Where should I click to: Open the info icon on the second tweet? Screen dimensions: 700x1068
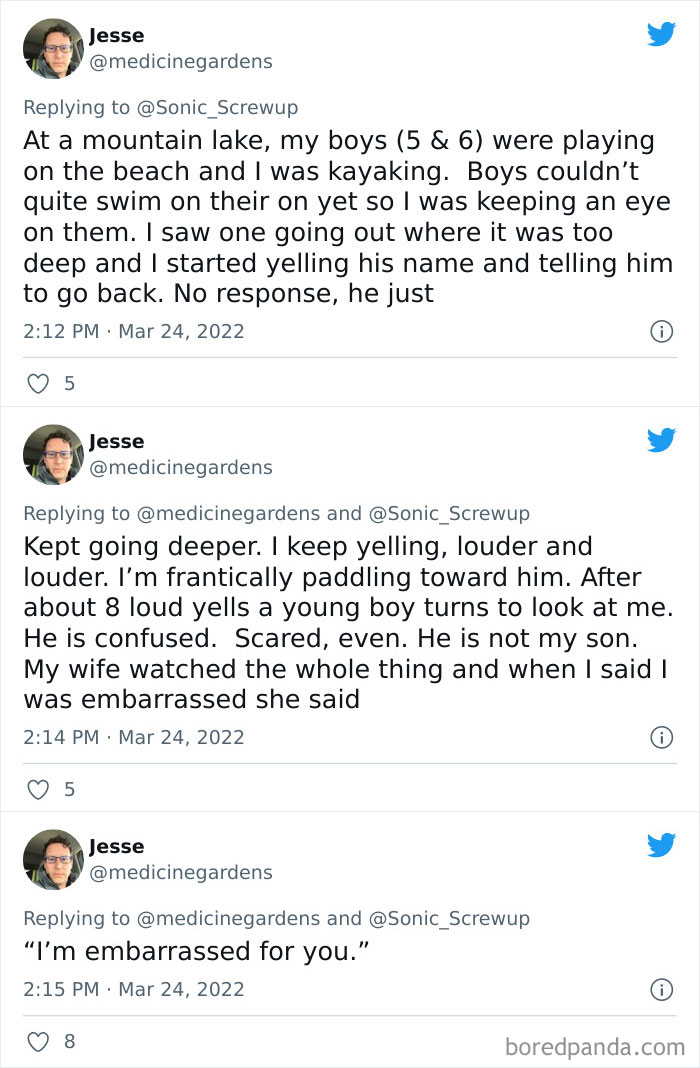(x=662, y=737)
